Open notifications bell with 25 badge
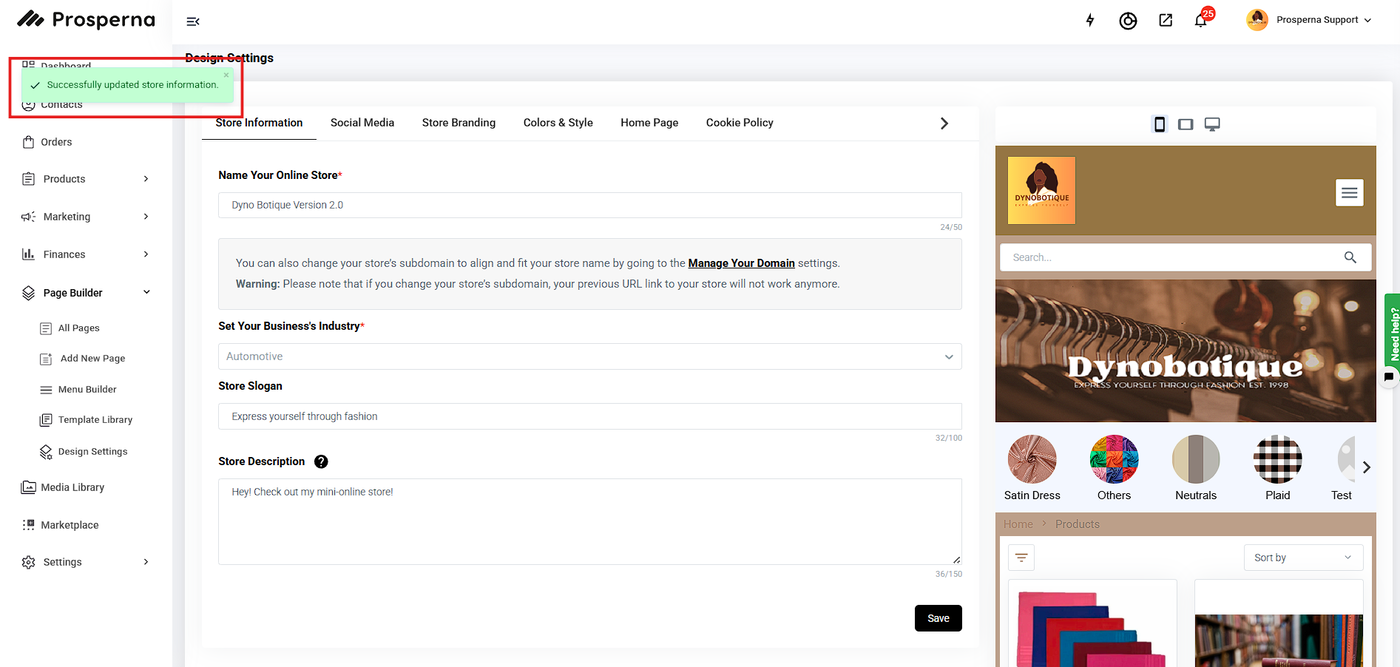1400x667 pixels. coord(1201,20)
